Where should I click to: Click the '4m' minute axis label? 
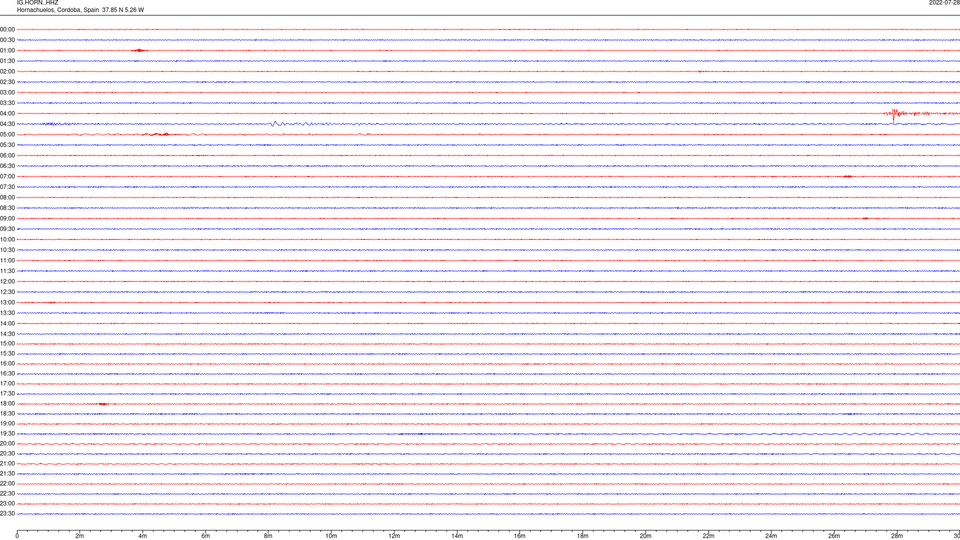click(x=143, y=536)
